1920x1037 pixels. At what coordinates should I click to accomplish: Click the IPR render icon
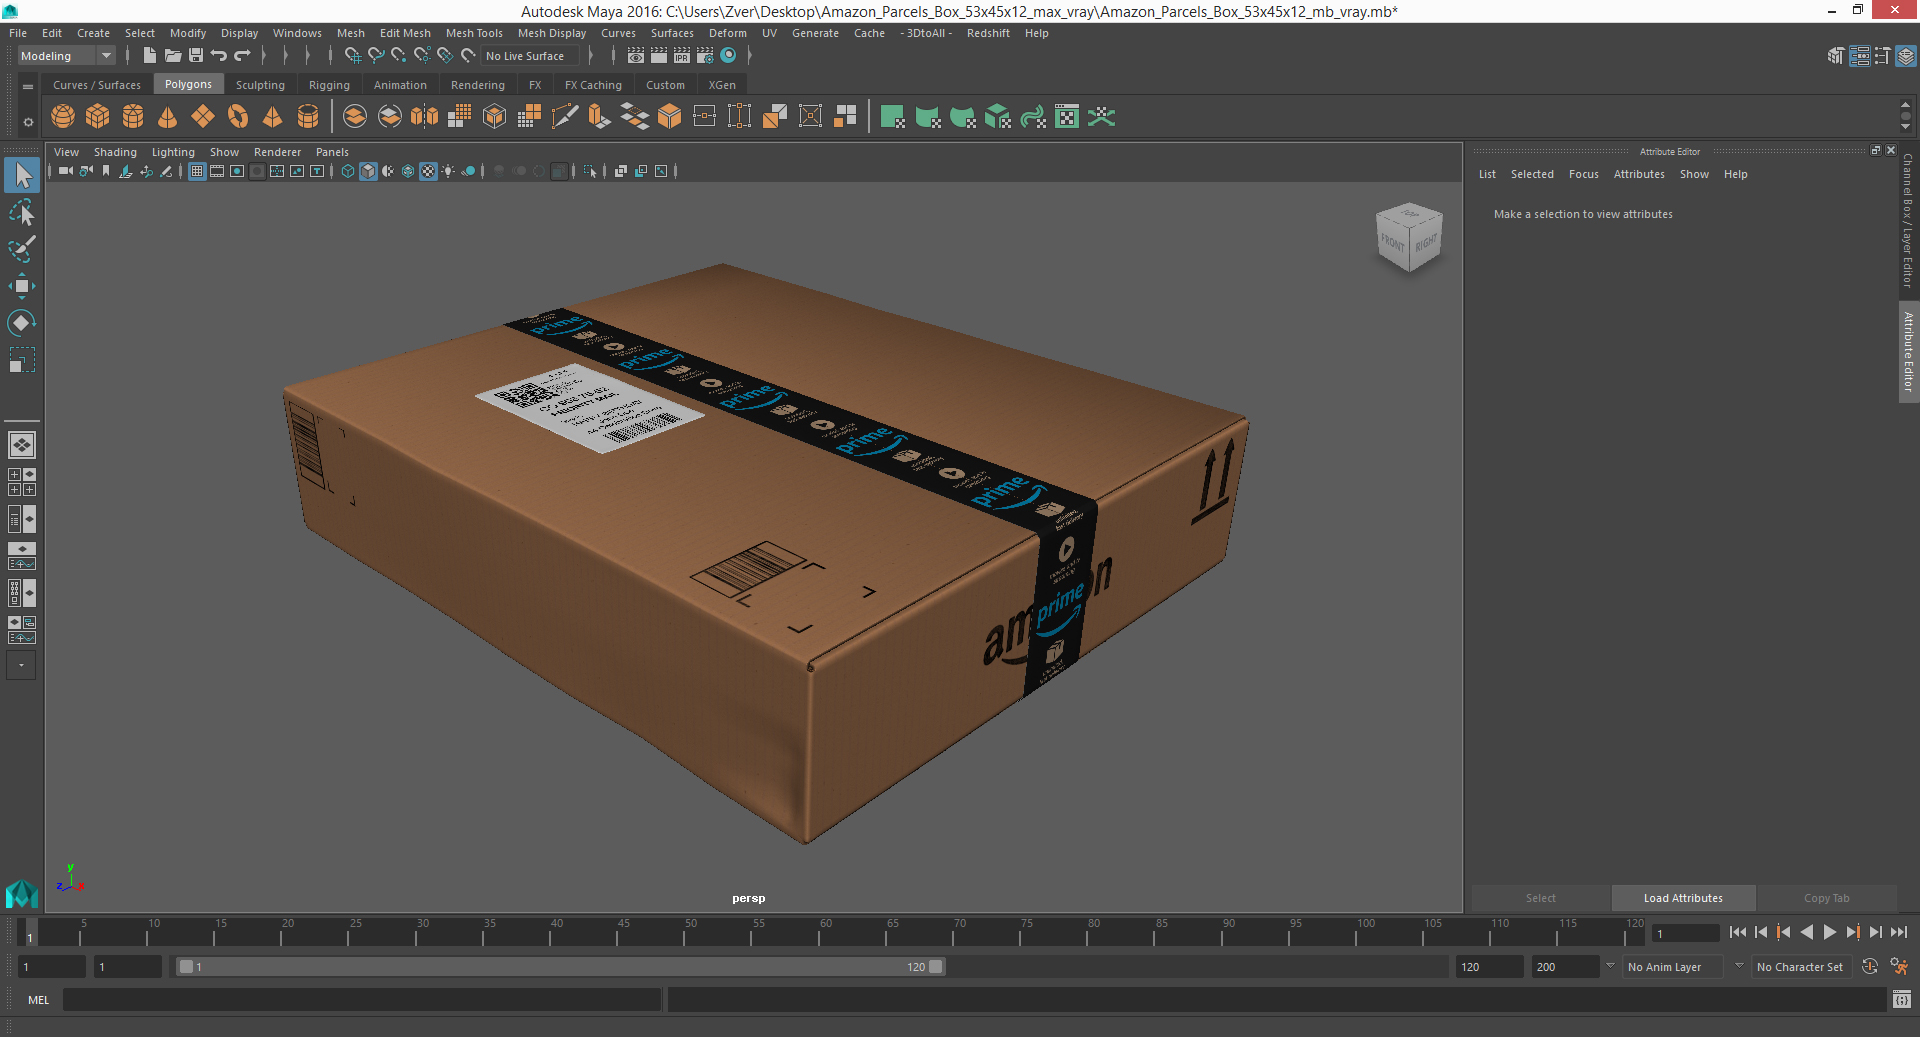click(x=682, y=56)
